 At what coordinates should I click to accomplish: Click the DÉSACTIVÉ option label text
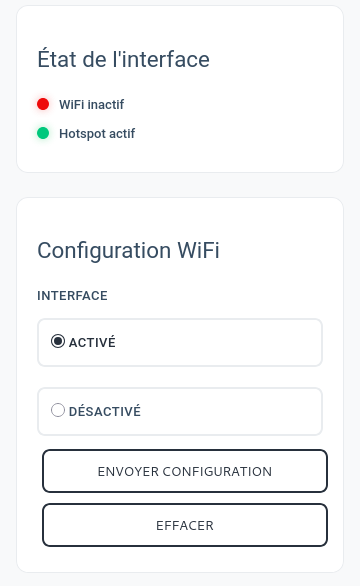point(105,411)
